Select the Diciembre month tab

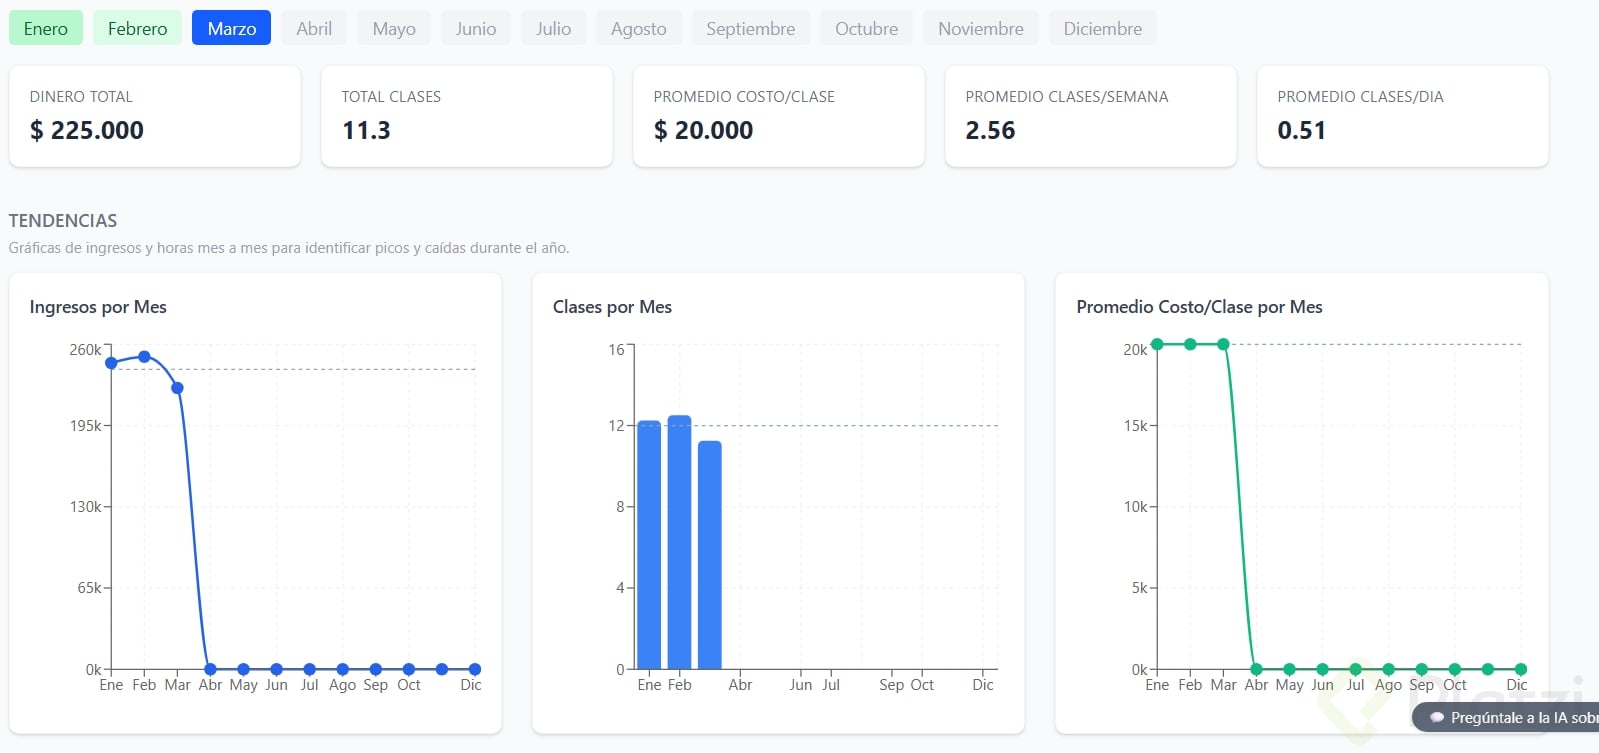1102,29
